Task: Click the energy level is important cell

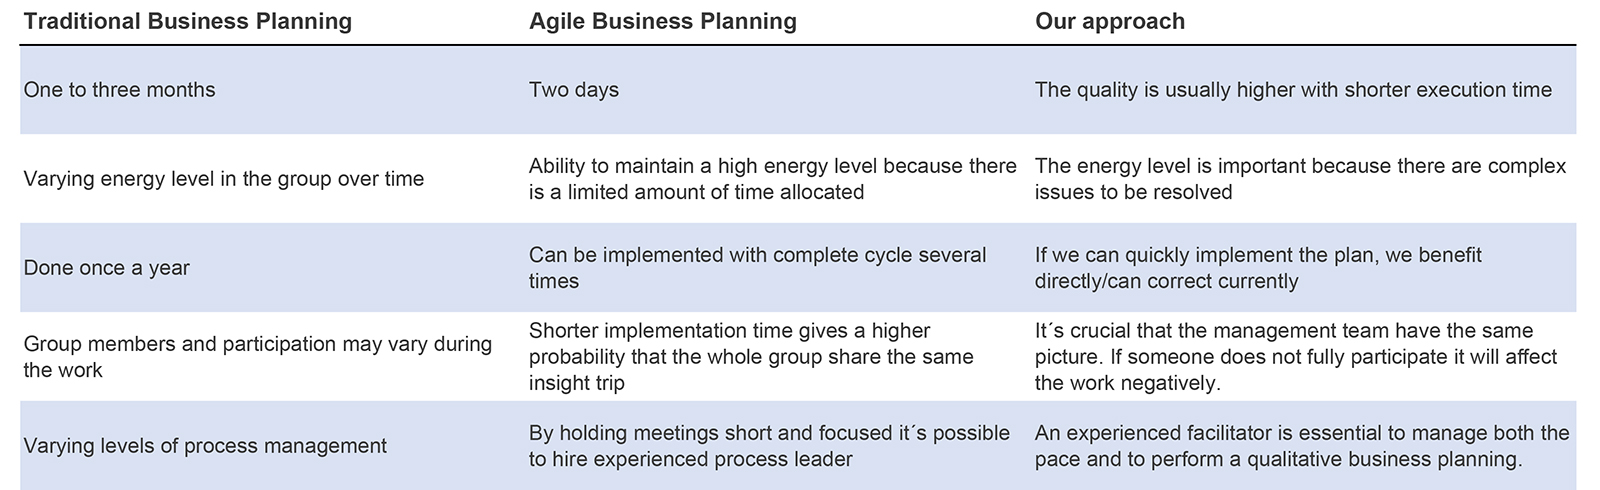Action: click(x=1301, y=179)
